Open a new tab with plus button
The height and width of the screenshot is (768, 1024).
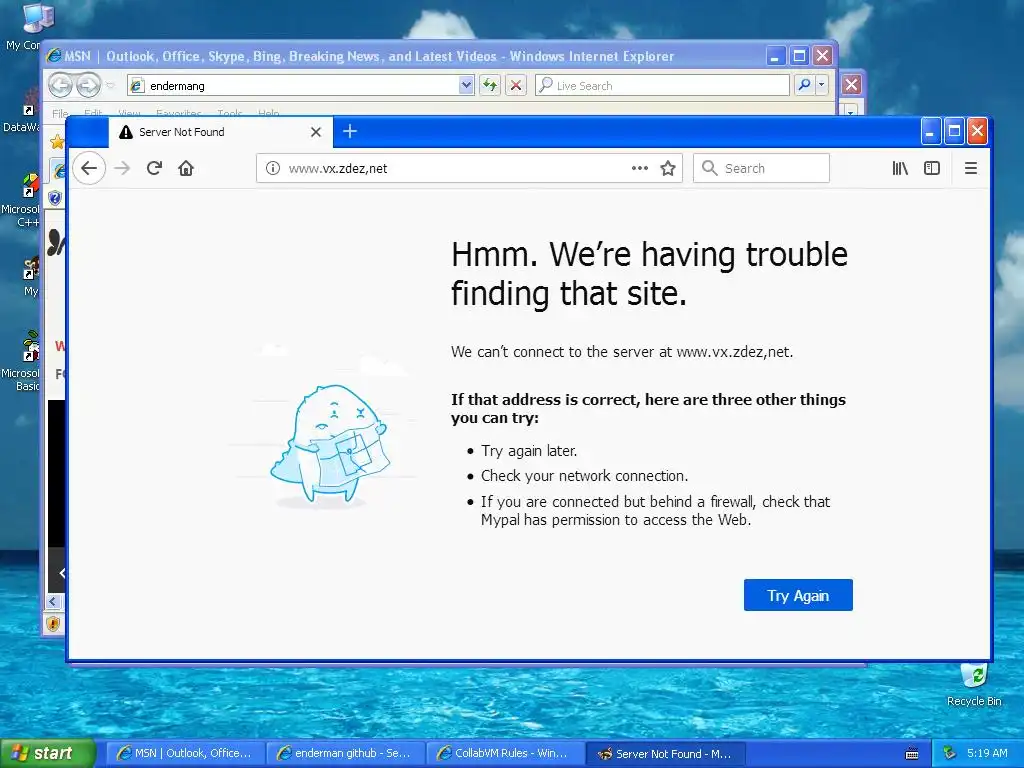pyautogui.click(x=350, y=132)
